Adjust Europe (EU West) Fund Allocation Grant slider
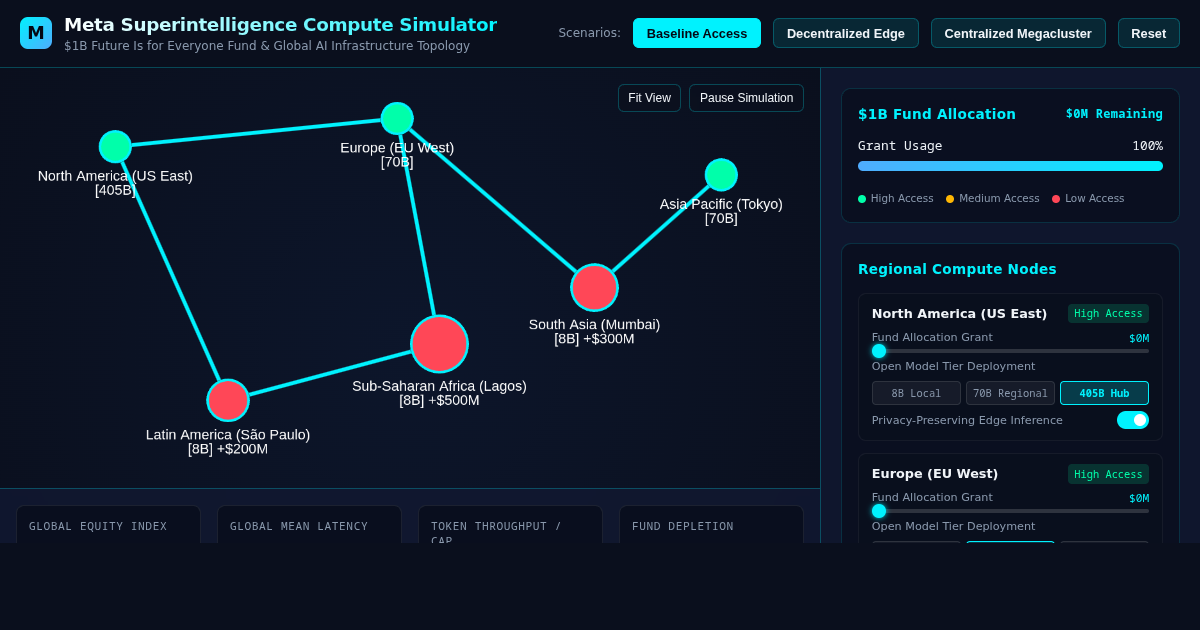This screenshot has height=630, width=1200. click(1010, 511)
